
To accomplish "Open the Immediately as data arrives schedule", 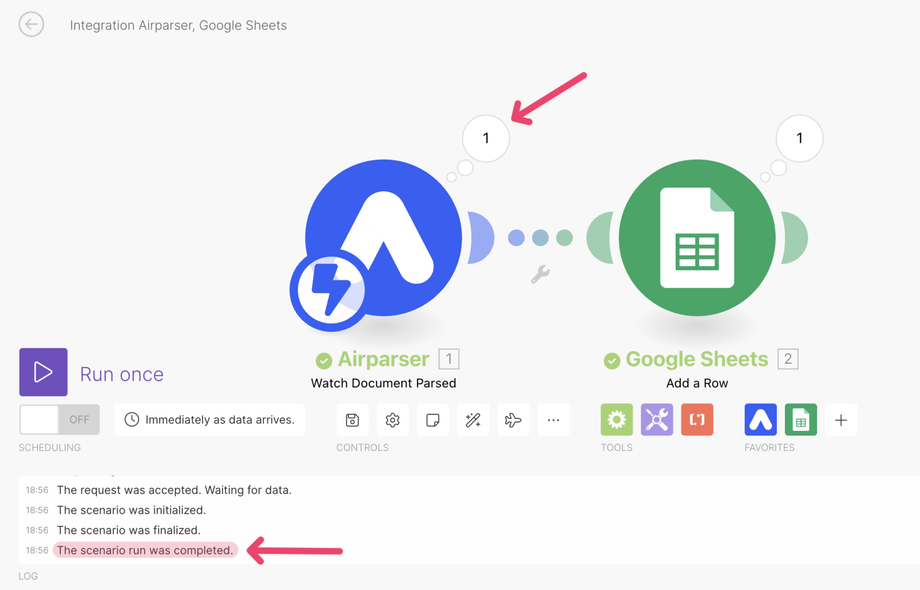I will [209, 420].
